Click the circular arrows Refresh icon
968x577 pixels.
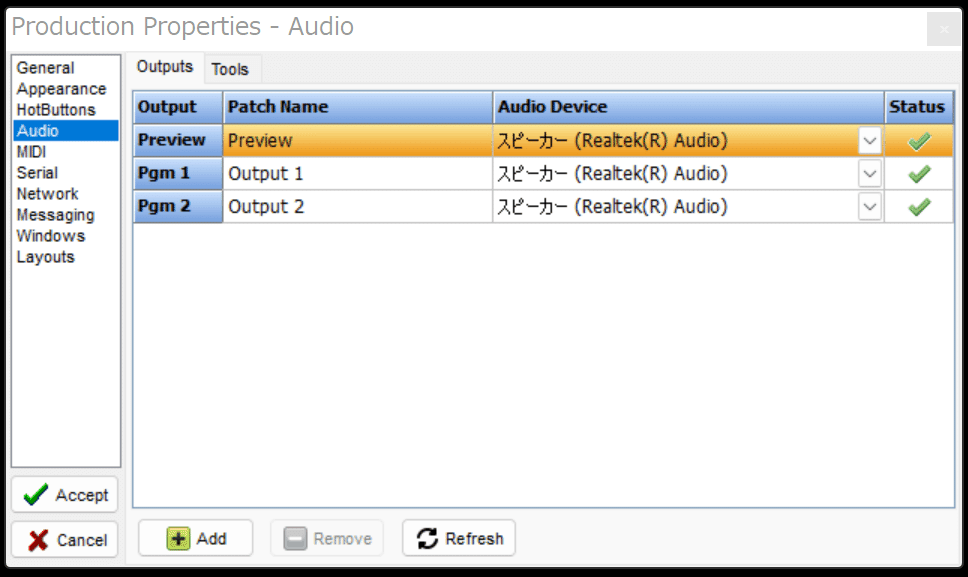(427, 539)
